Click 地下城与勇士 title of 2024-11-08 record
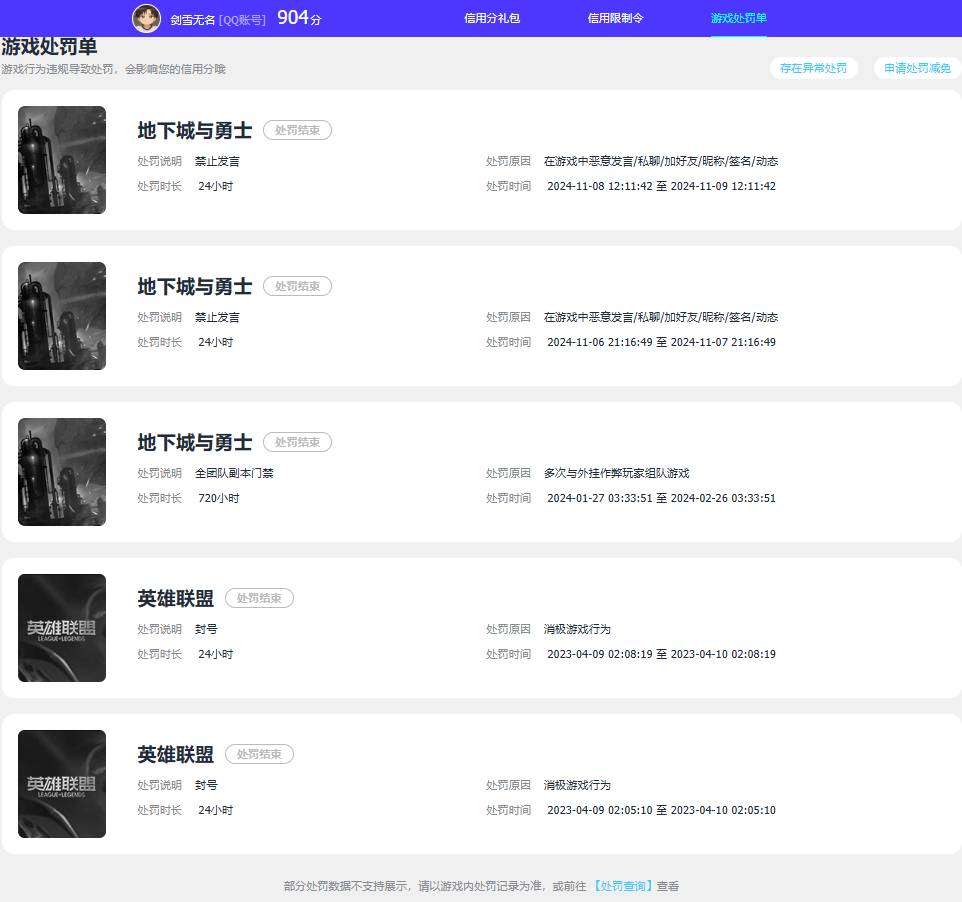The width and height of the screenshot is (962, 902). pyautogui.click(x=195, y=130)
